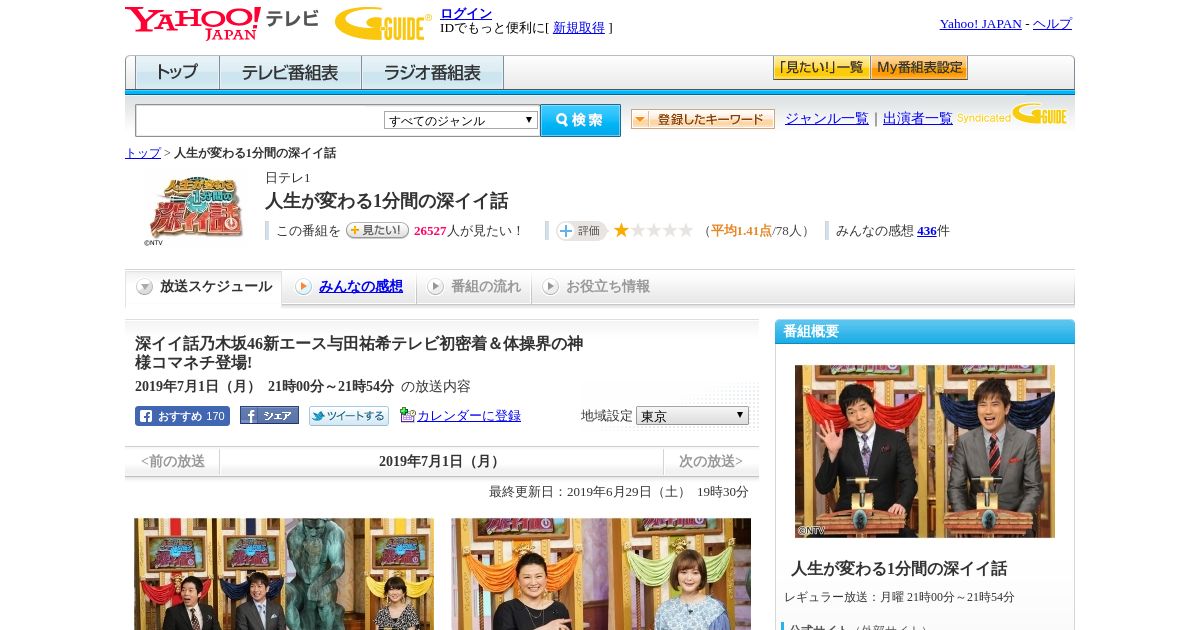
Task: Click the Facebook シェア button
Action: pyautogui.click(x=269, y=416)
